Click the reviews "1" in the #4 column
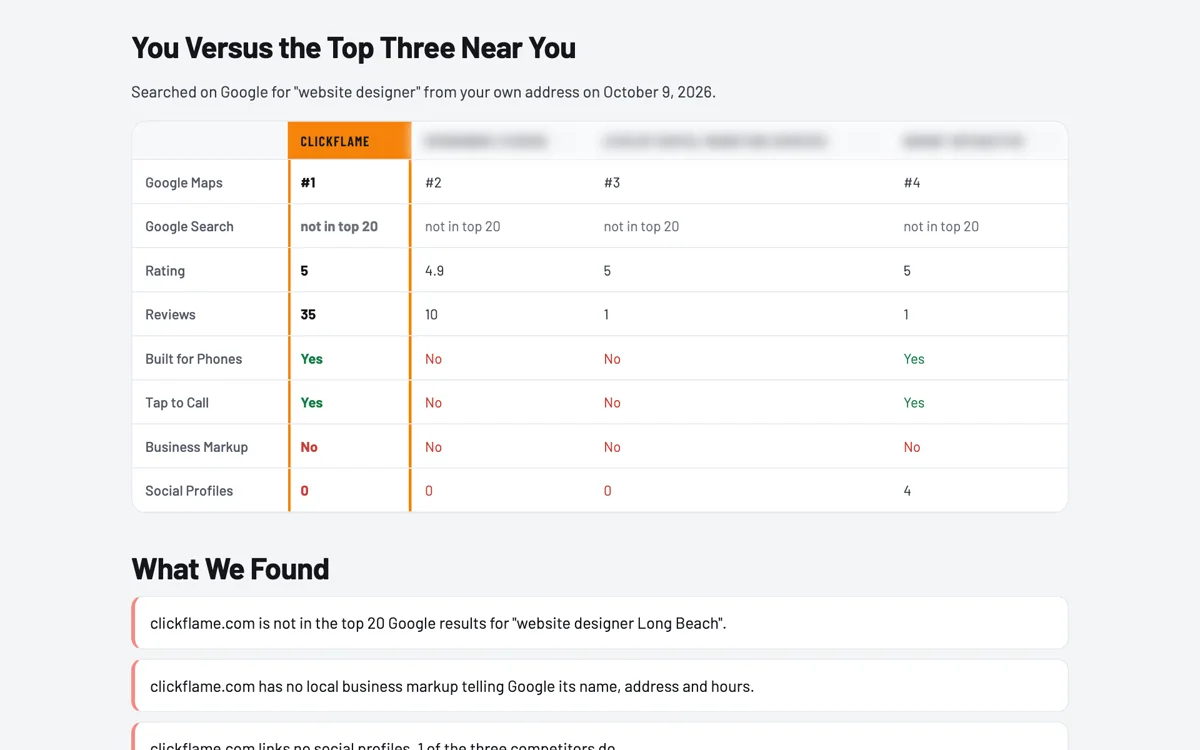 906,315
